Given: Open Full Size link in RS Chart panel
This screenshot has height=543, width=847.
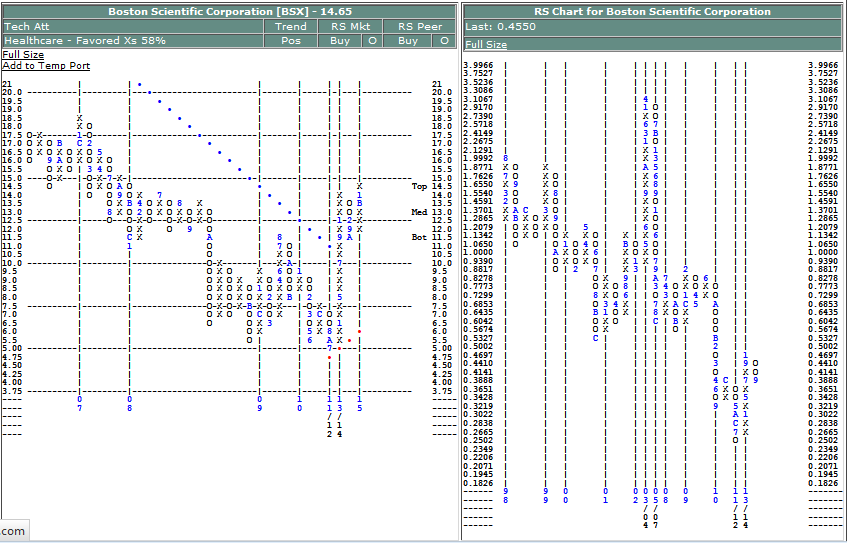Looking at the screenshot, I should tap(486, 44).
